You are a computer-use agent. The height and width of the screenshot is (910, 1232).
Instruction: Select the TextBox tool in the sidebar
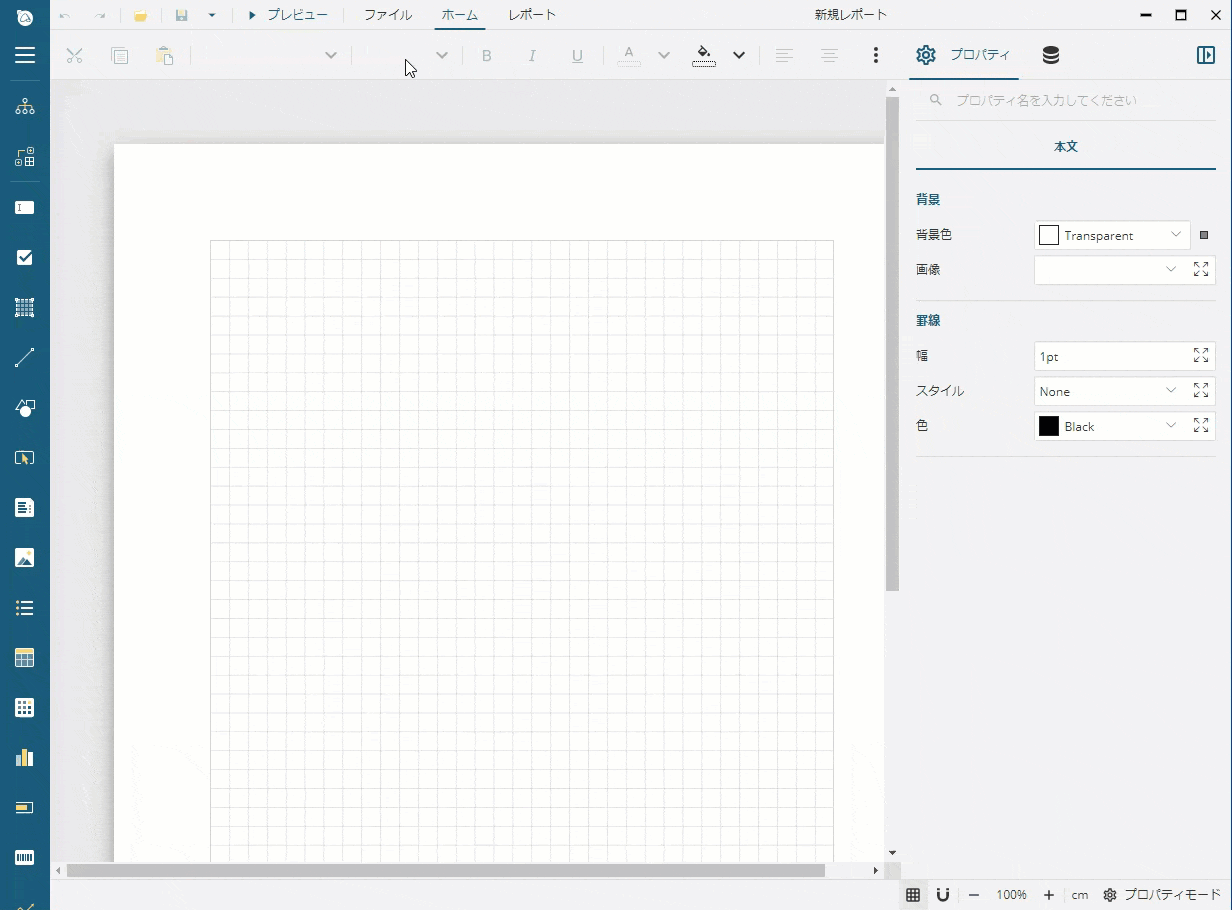24,207
